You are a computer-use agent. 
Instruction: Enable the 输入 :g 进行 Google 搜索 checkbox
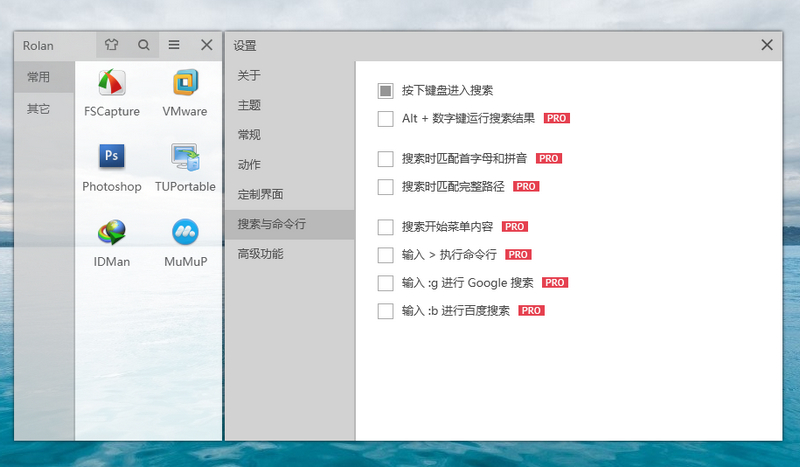point(386,283)
